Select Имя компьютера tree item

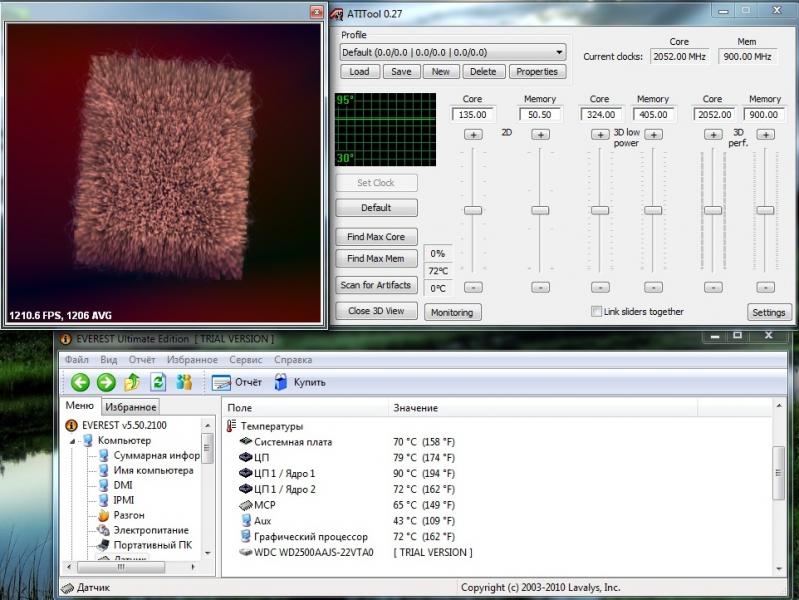[x=153, y=470]
